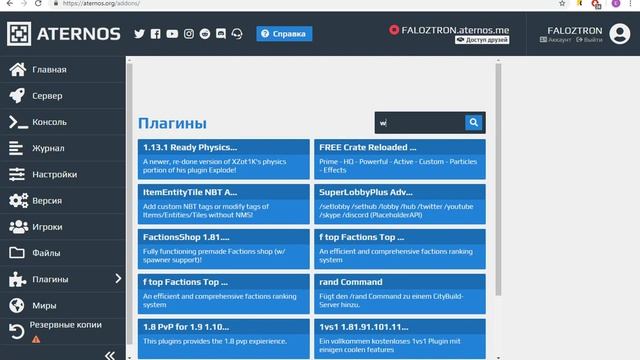The width and height of the screenshot is (640, 360).
Task: Click the backups warning triangle icon
Action: (36, 339)
